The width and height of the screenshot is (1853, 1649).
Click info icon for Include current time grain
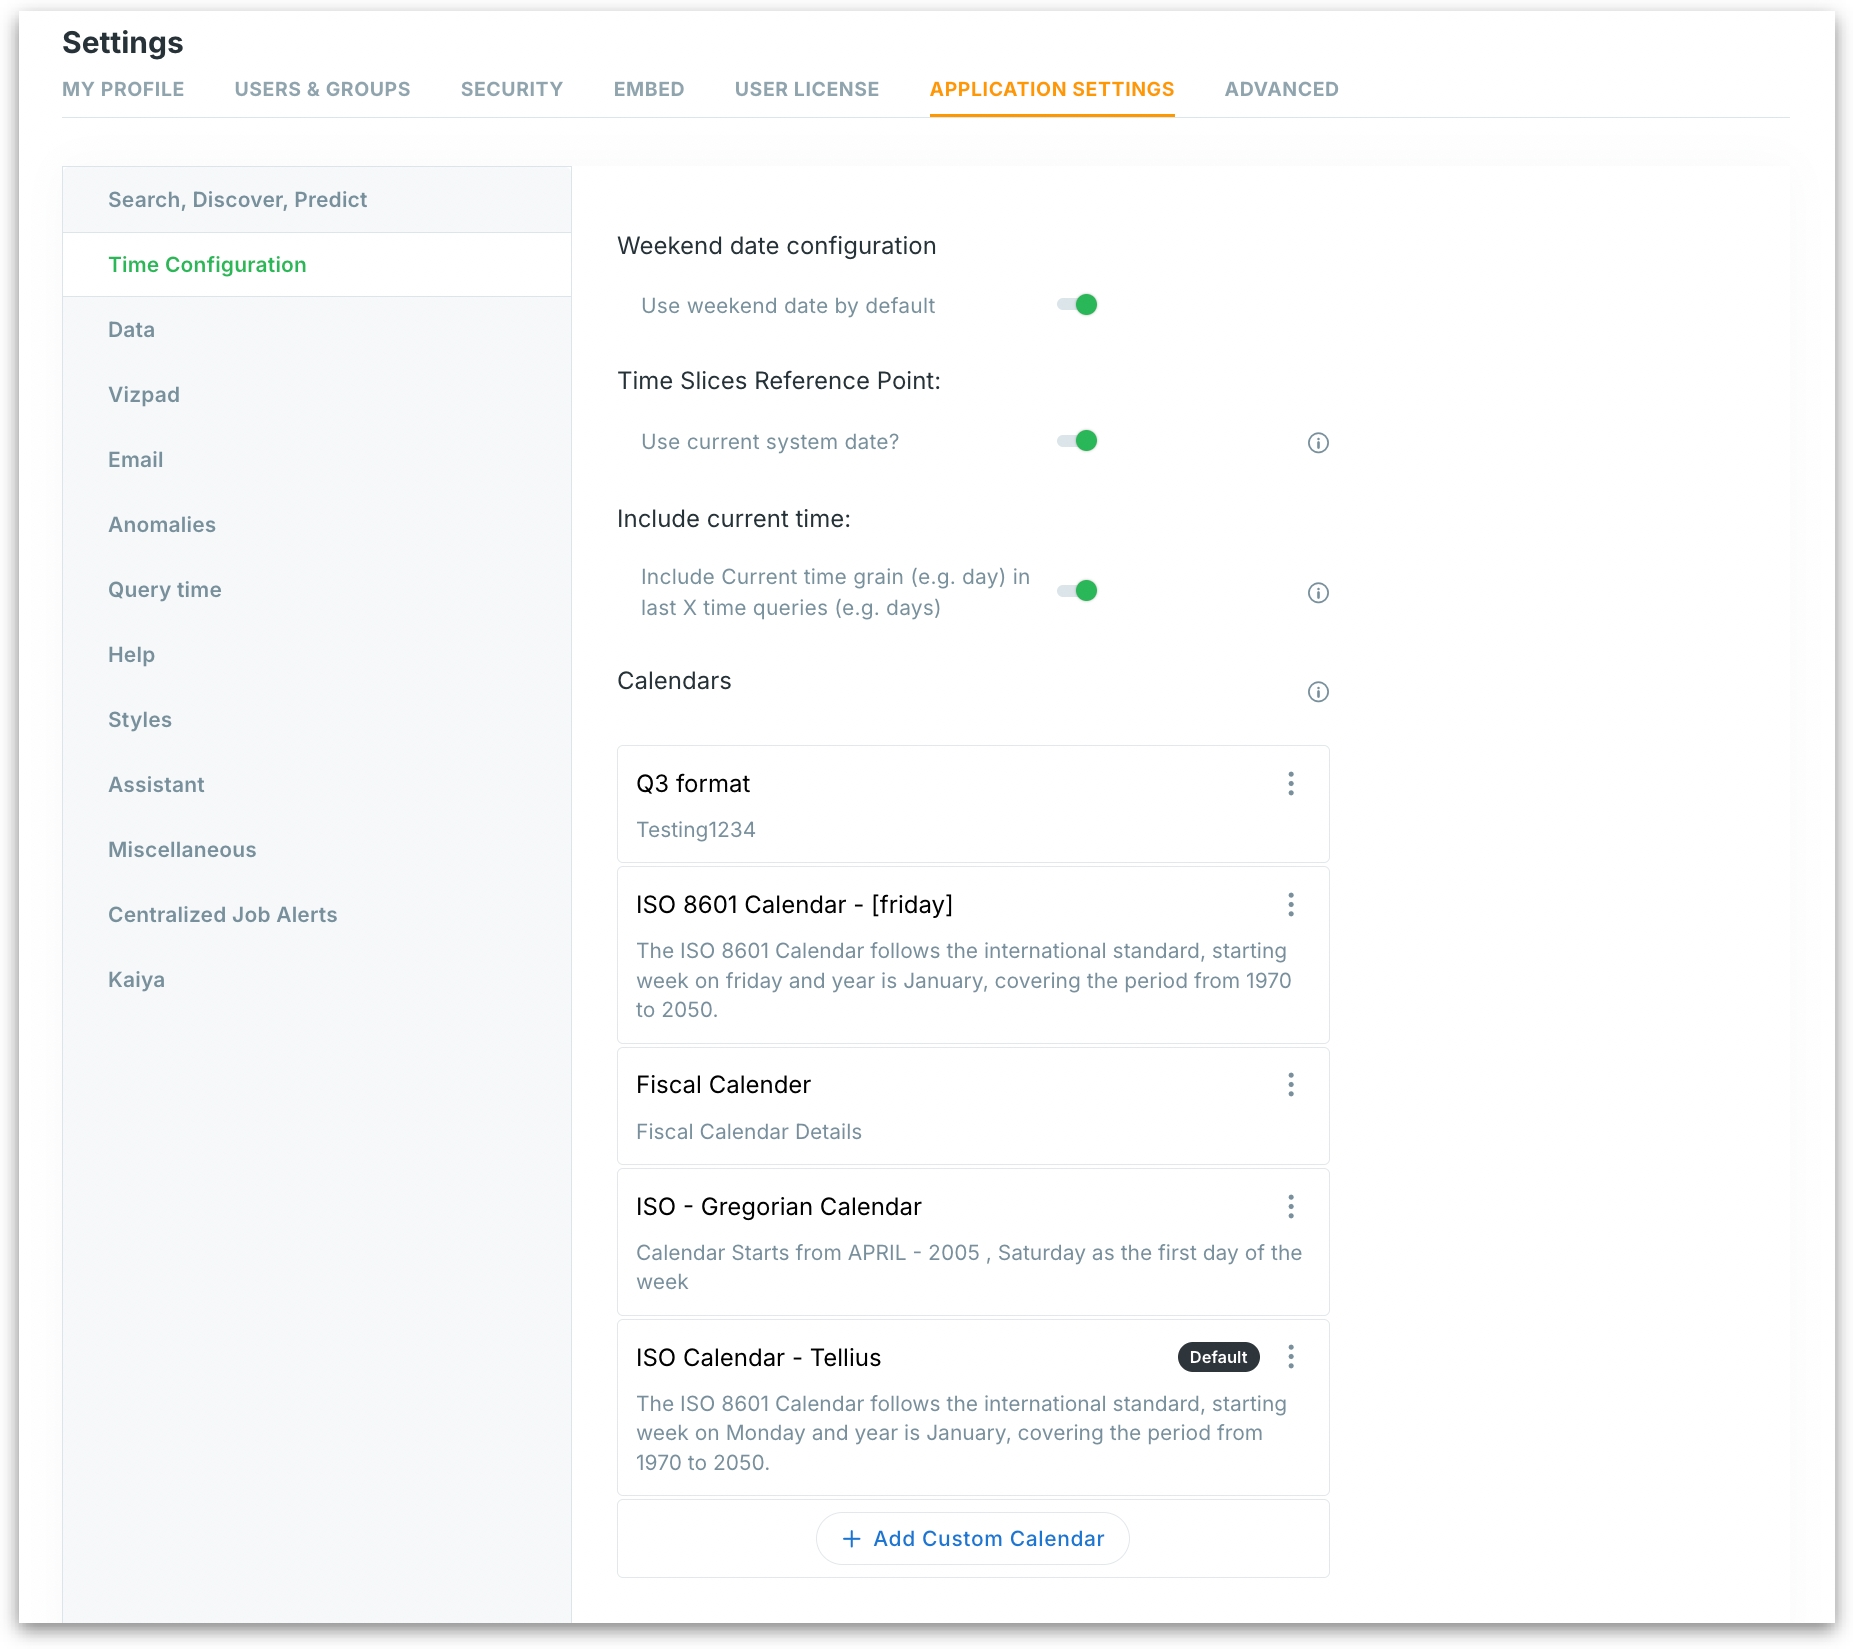click(1318, 593)
